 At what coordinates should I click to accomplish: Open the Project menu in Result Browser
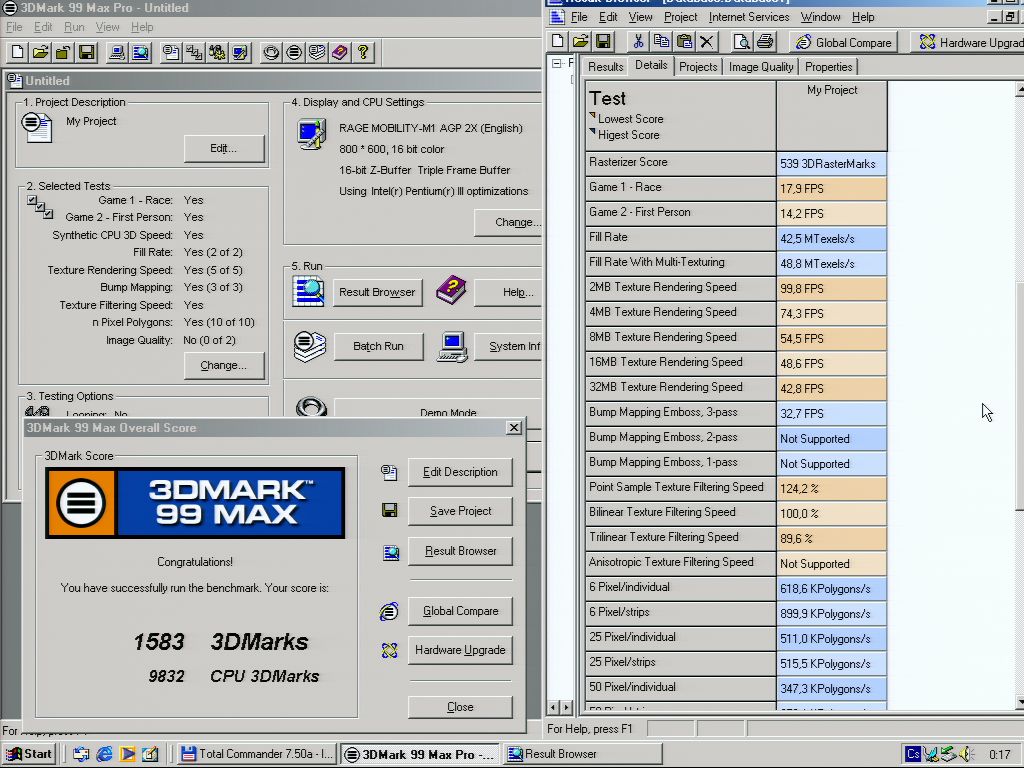(x=680, y=18)
